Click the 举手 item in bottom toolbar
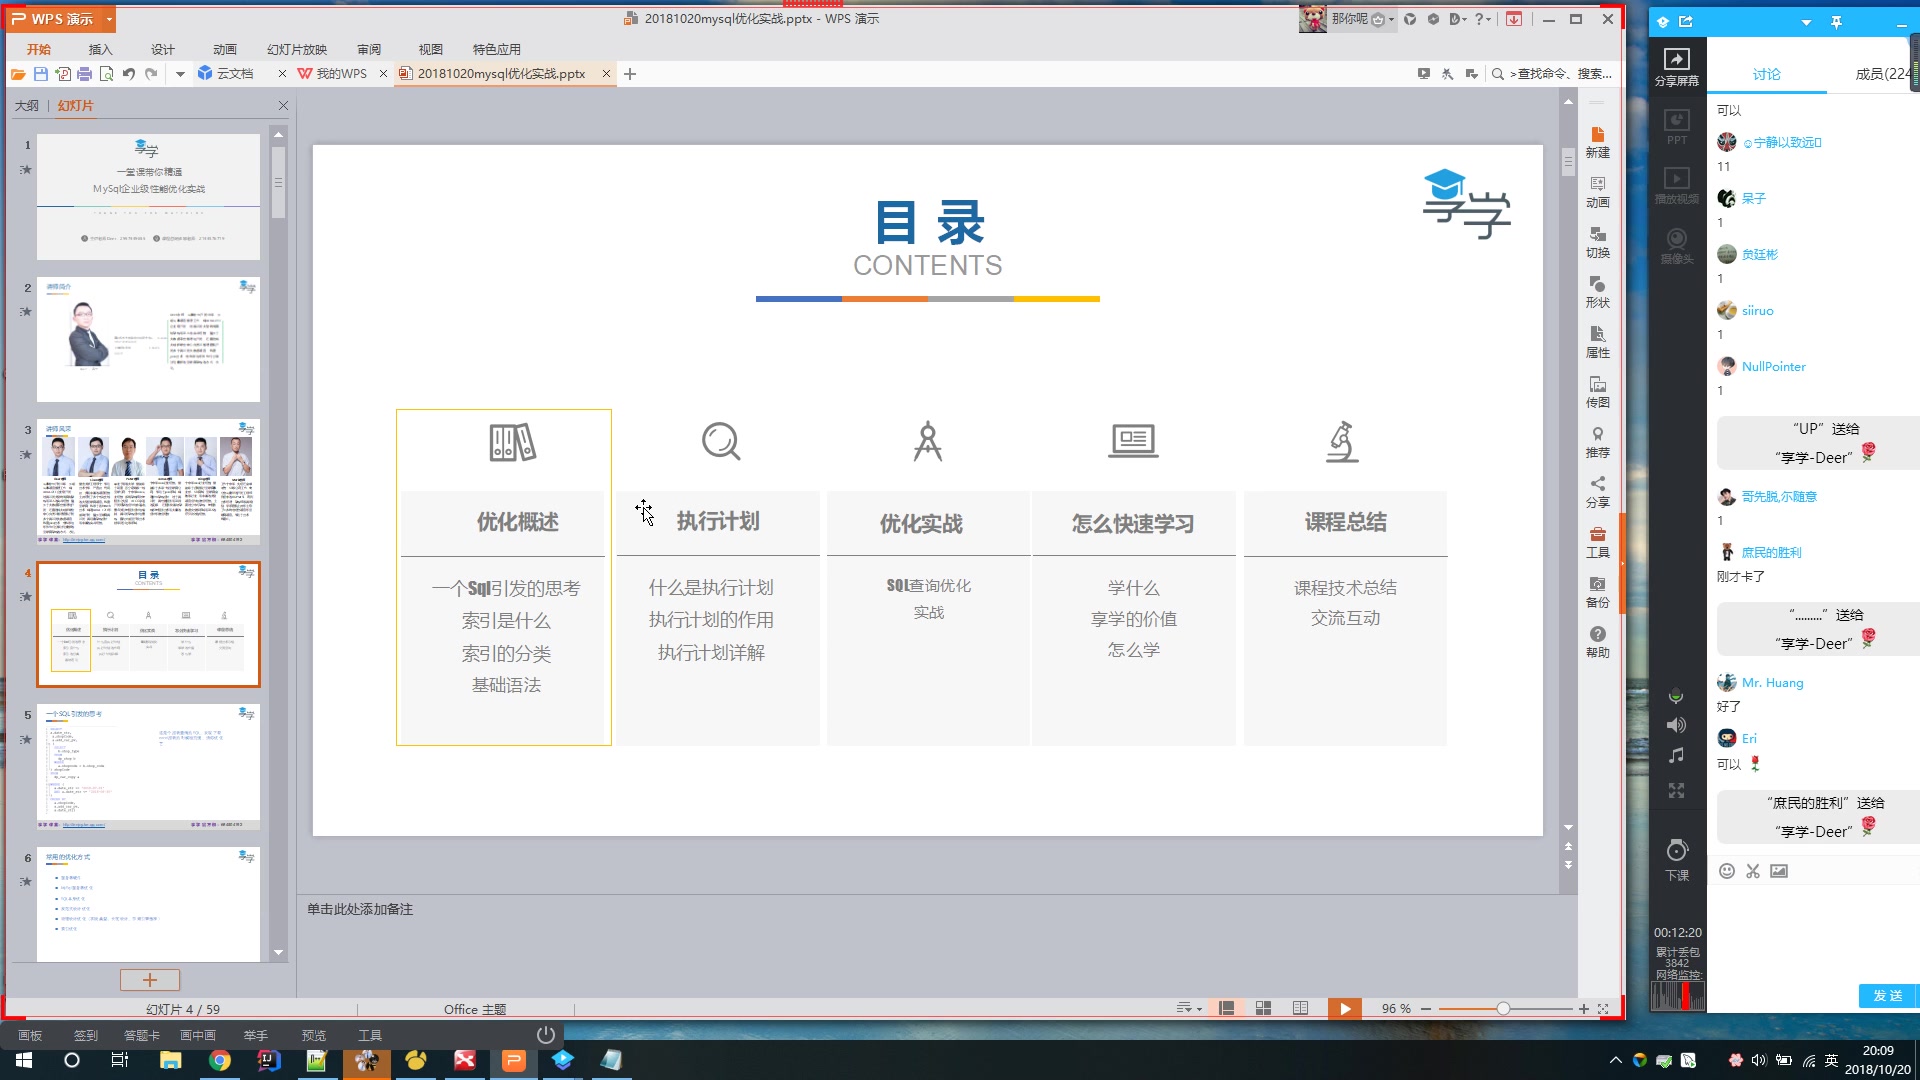This screenshot has width=1920, height=1080. click(255, 1035)
